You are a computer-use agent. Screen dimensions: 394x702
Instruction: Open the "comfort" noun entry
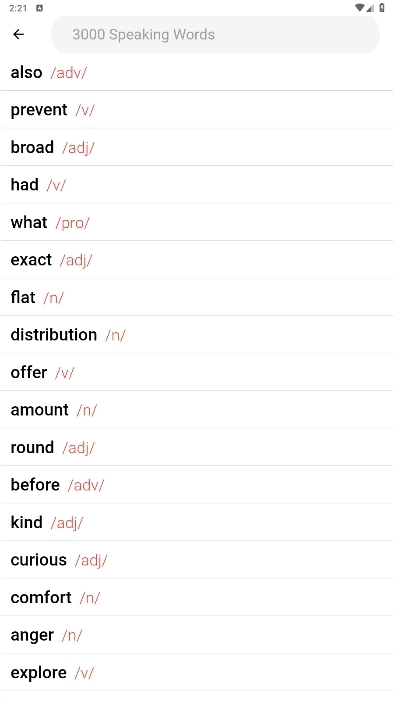197,598
